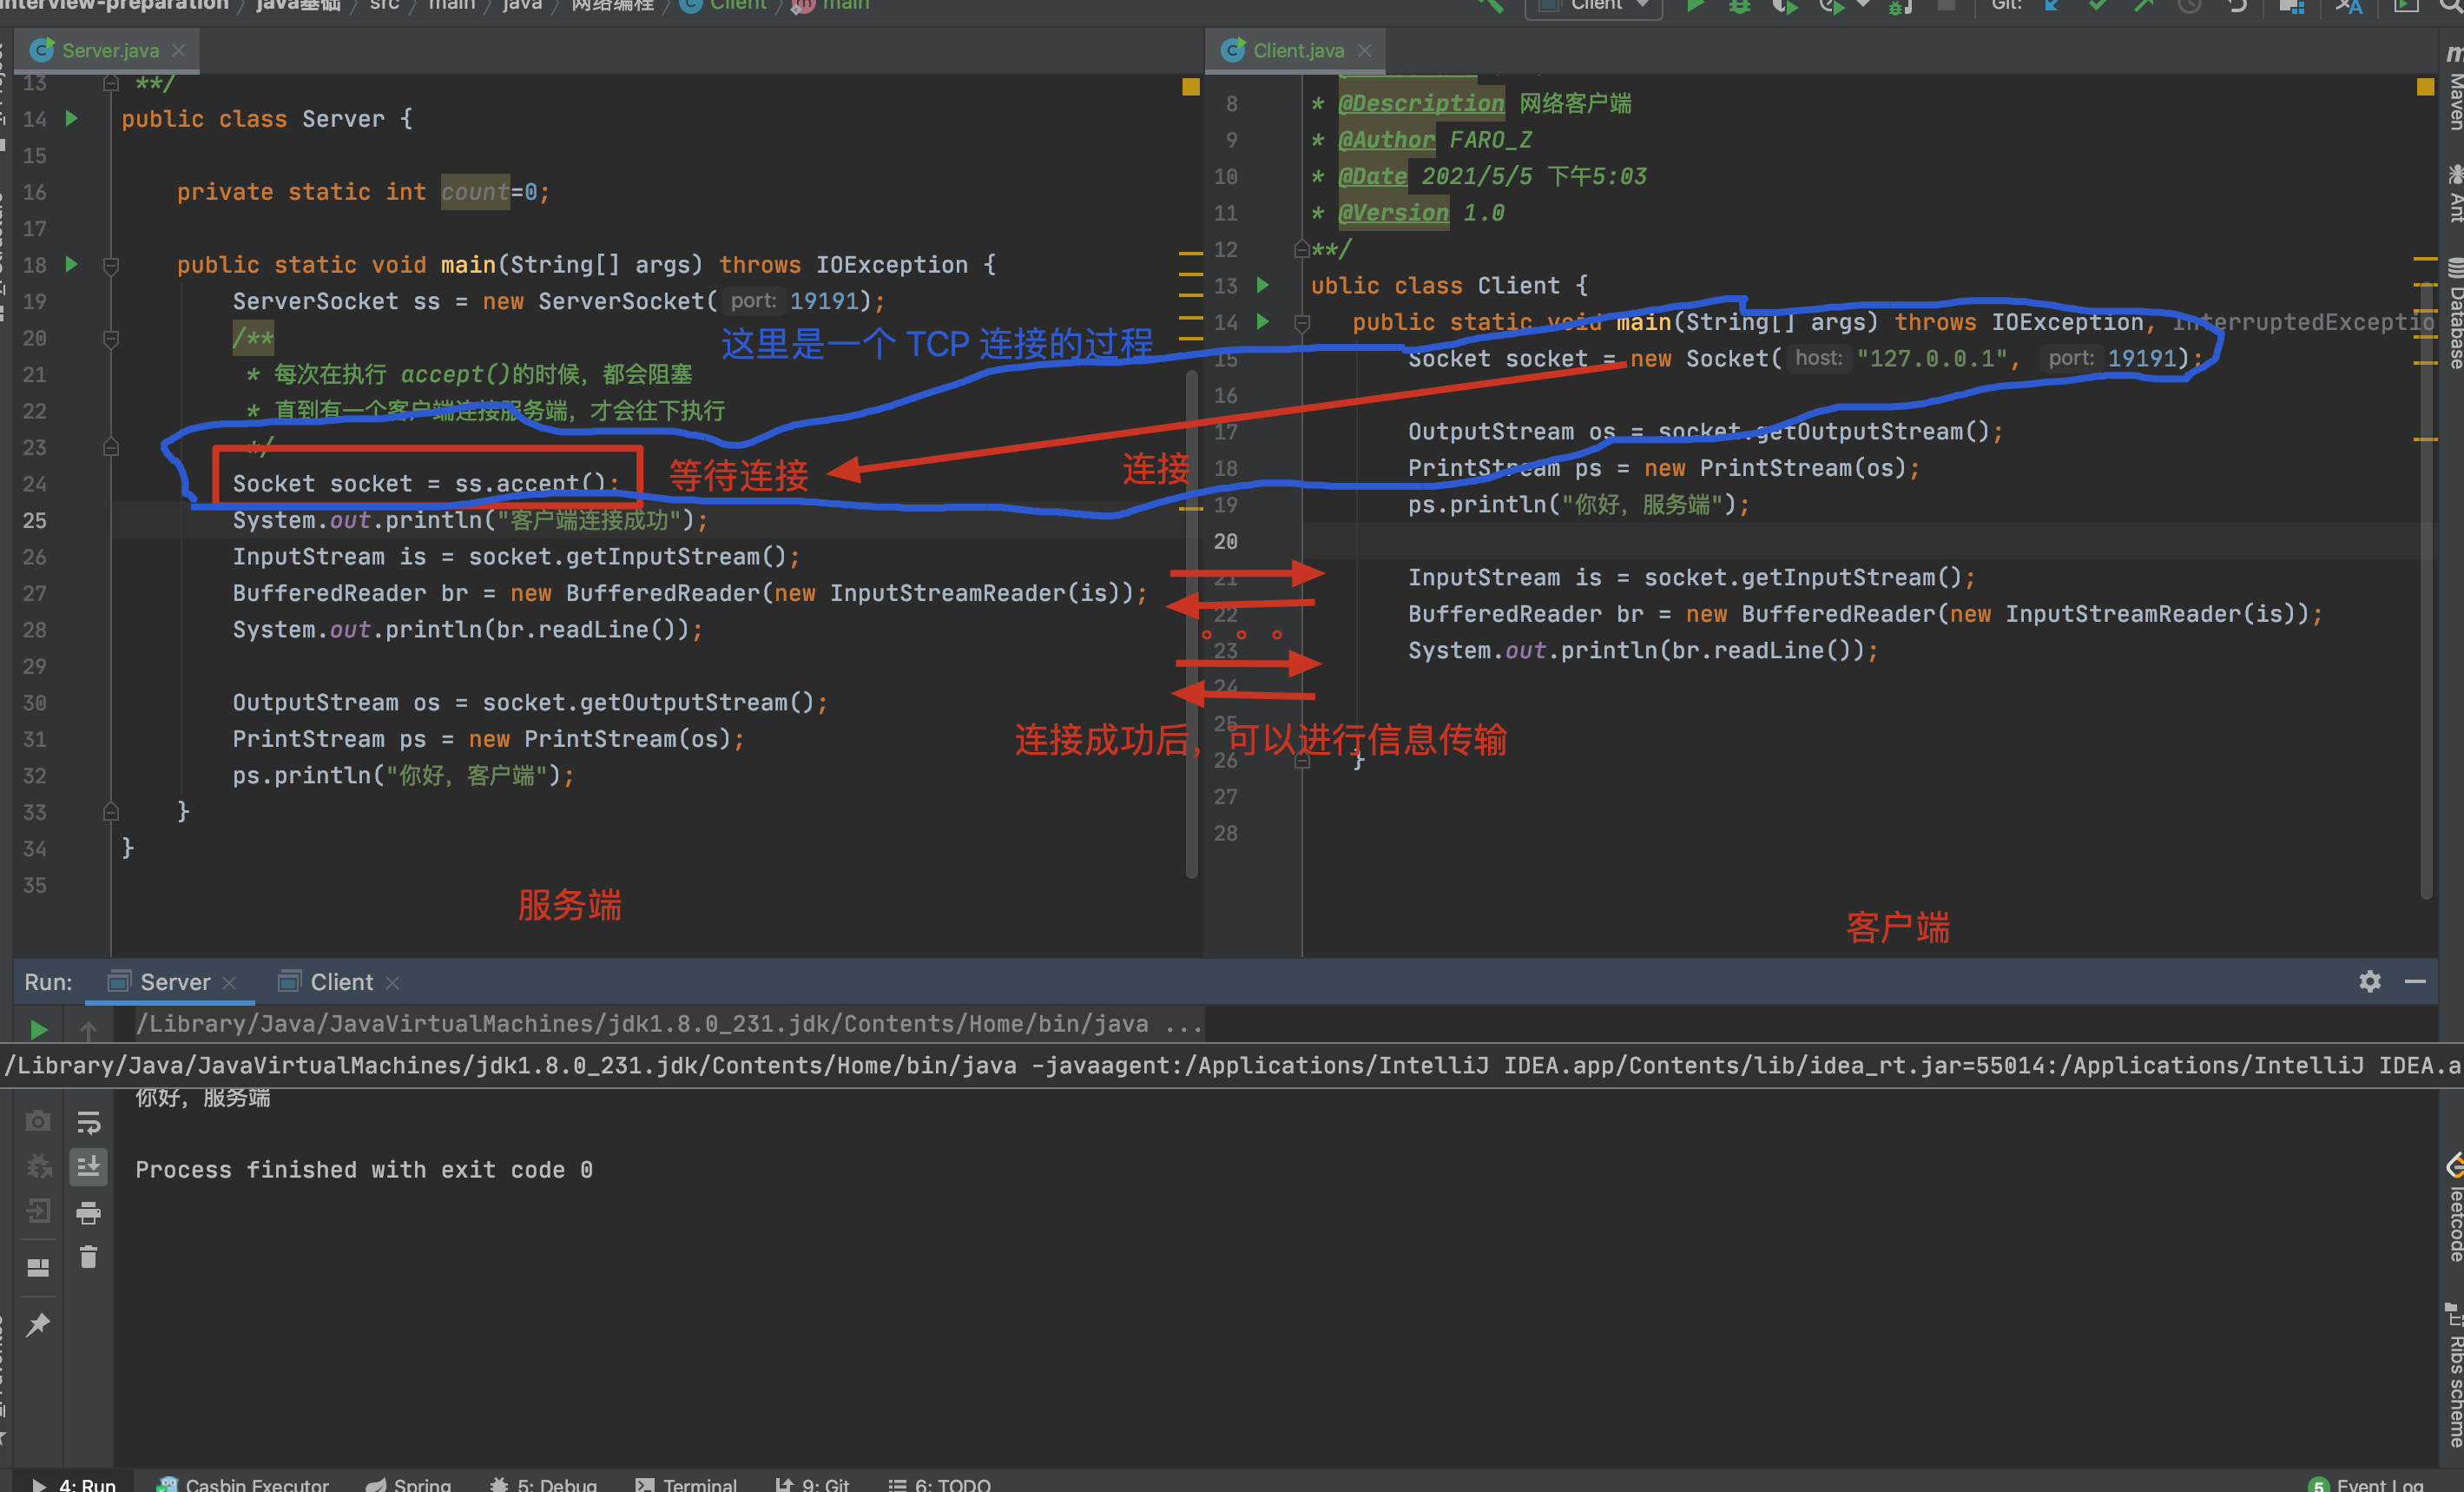
Task: Click the Debug bug button in top toolbar
Action: 1739,5
